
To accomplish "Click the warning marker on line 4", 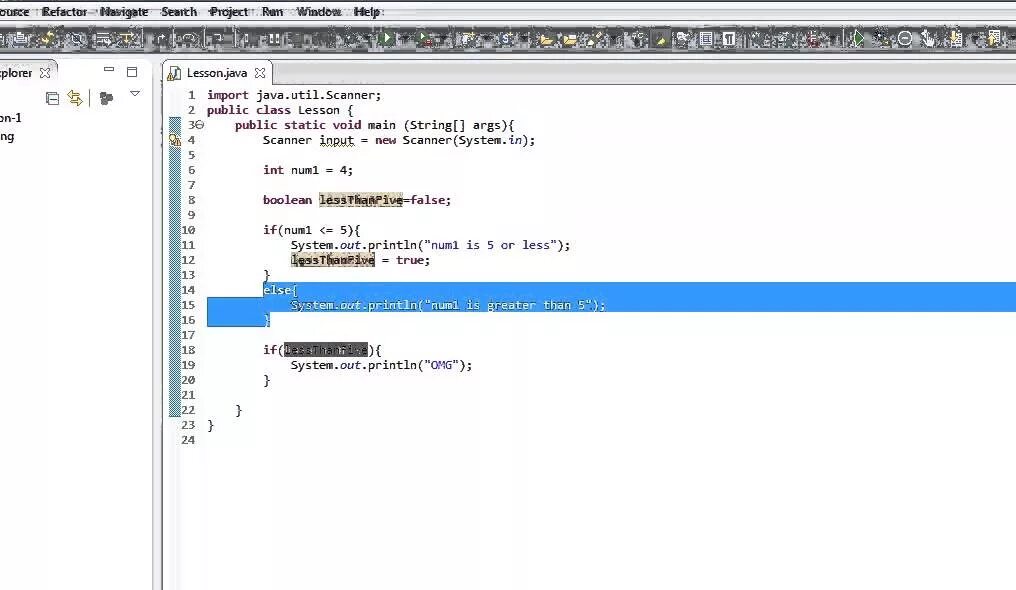I will pyautogui.click(x=174, y=140).
